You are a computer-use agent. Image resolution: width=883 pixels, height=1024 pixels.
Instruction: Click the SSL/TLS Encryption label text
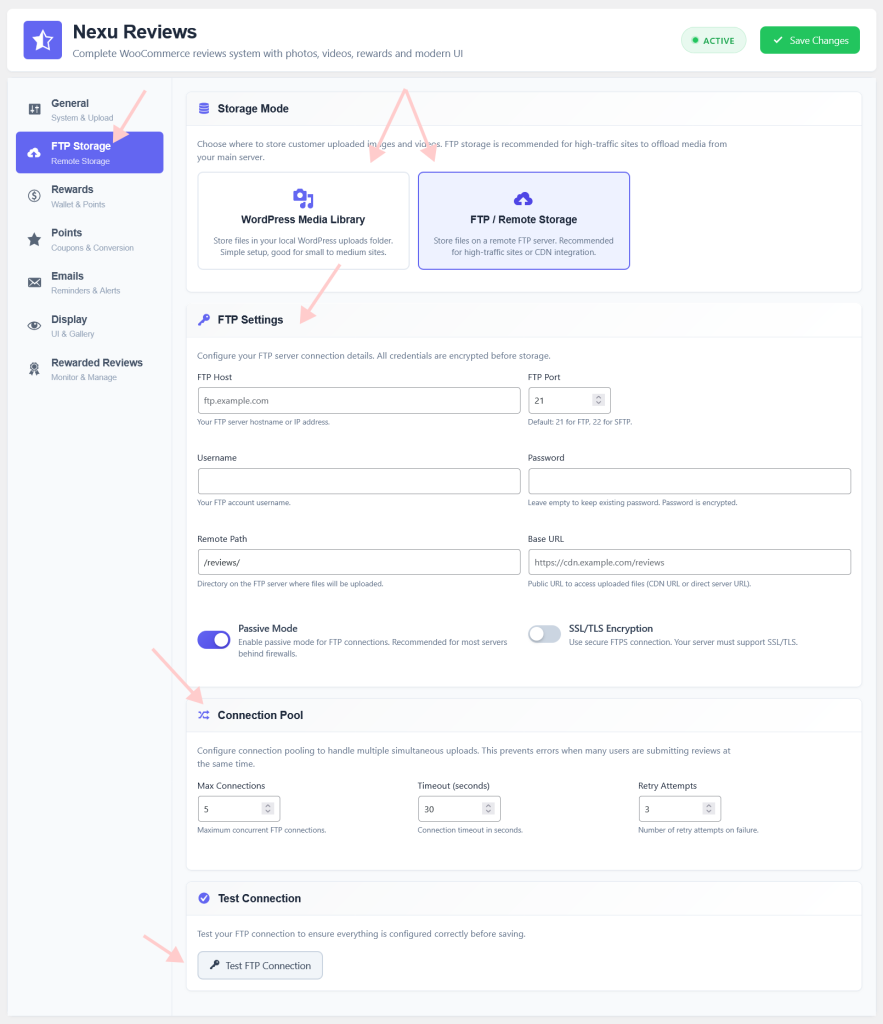[x=611, y=628]
